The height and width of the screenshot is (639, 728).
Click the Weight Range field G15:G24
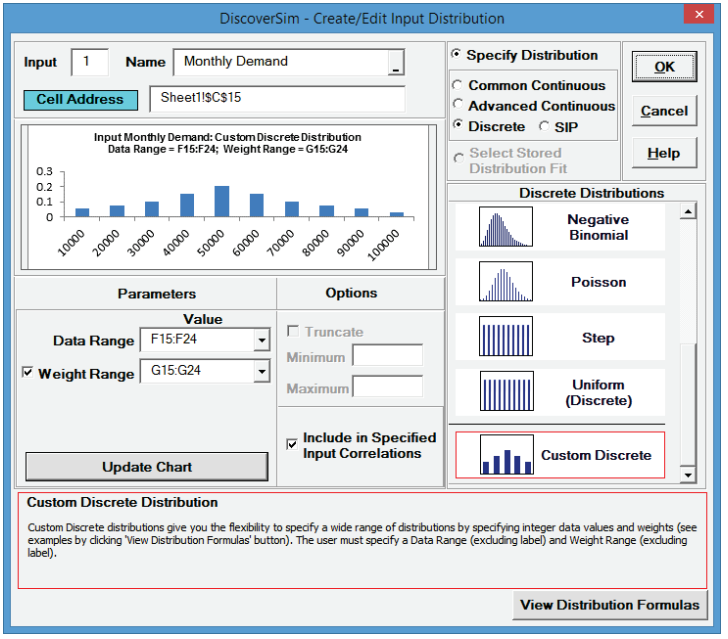(197, 371)
